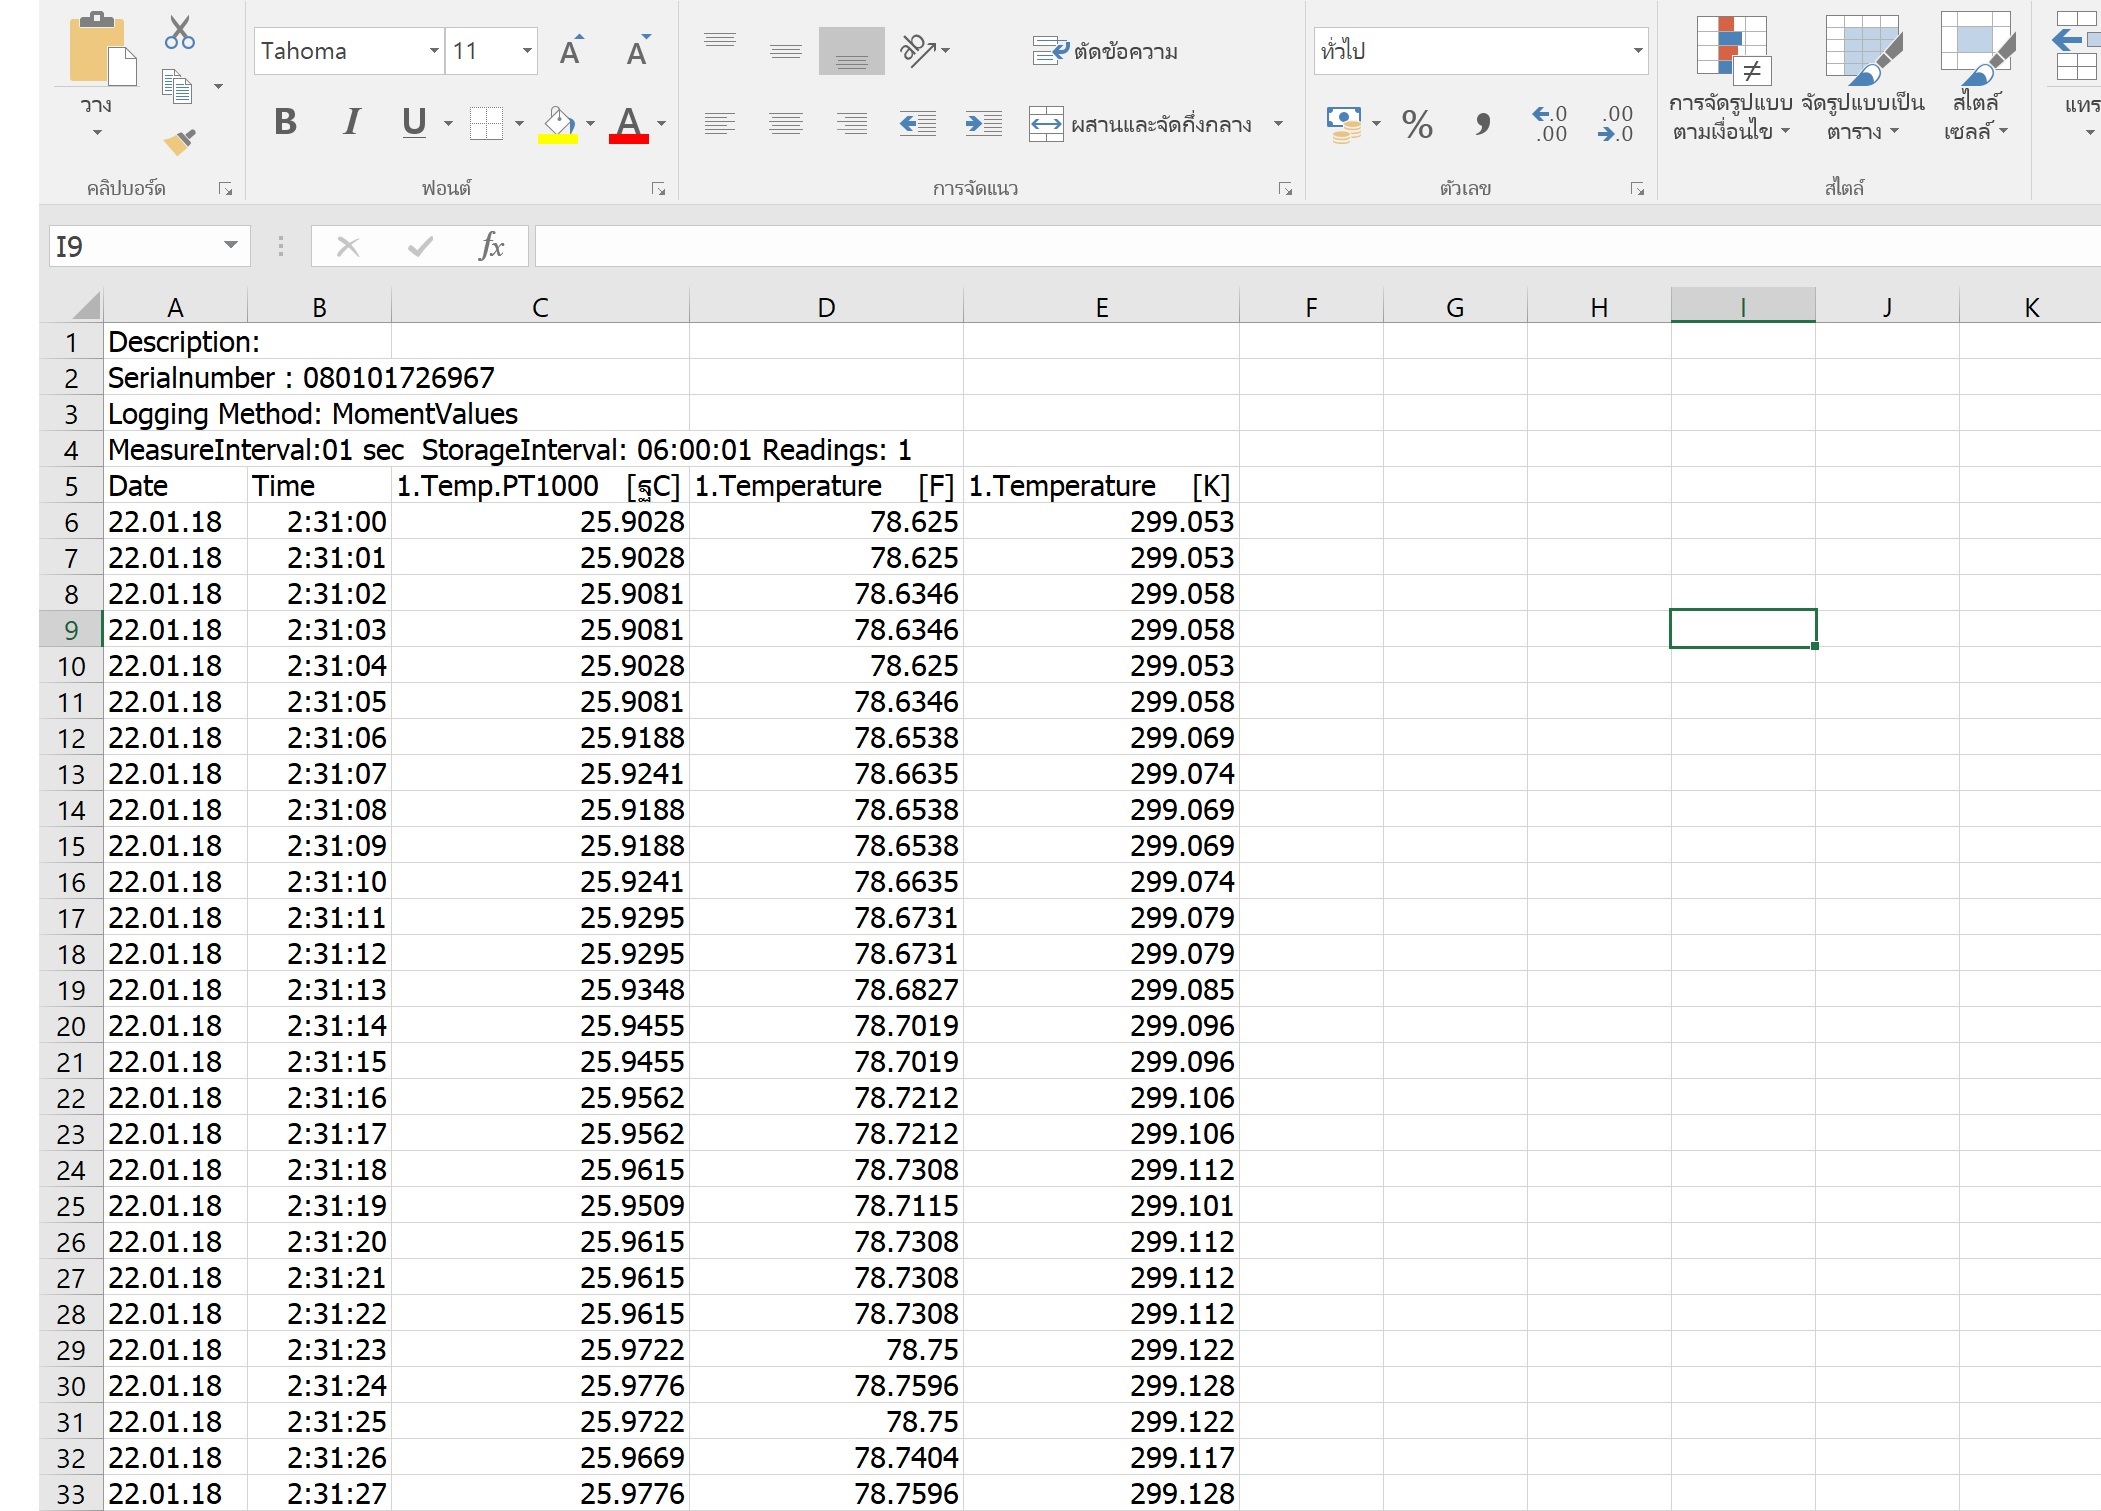Open the font size dropdown
This screenshot has height=1511, width=2101.
[x=526, y=51]
